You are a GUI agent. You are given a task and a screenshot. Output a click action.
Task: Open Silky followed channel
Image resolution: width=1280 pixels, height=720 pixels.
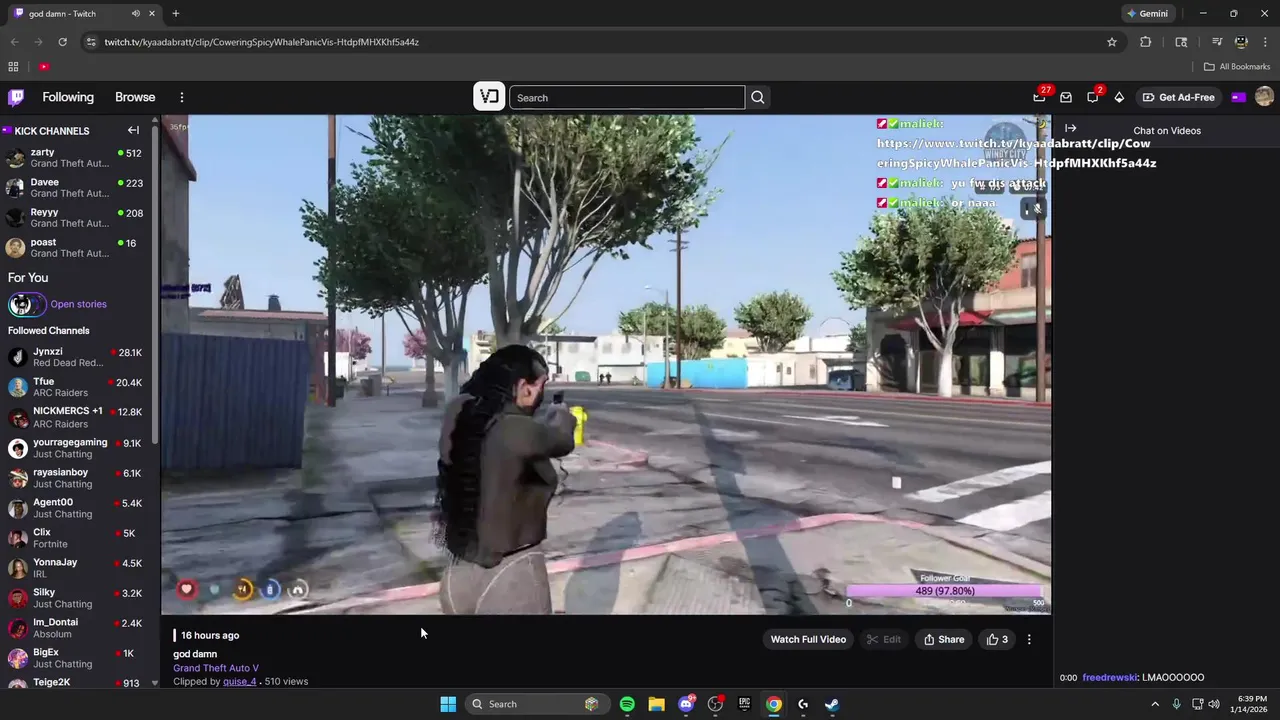(75, 598)
